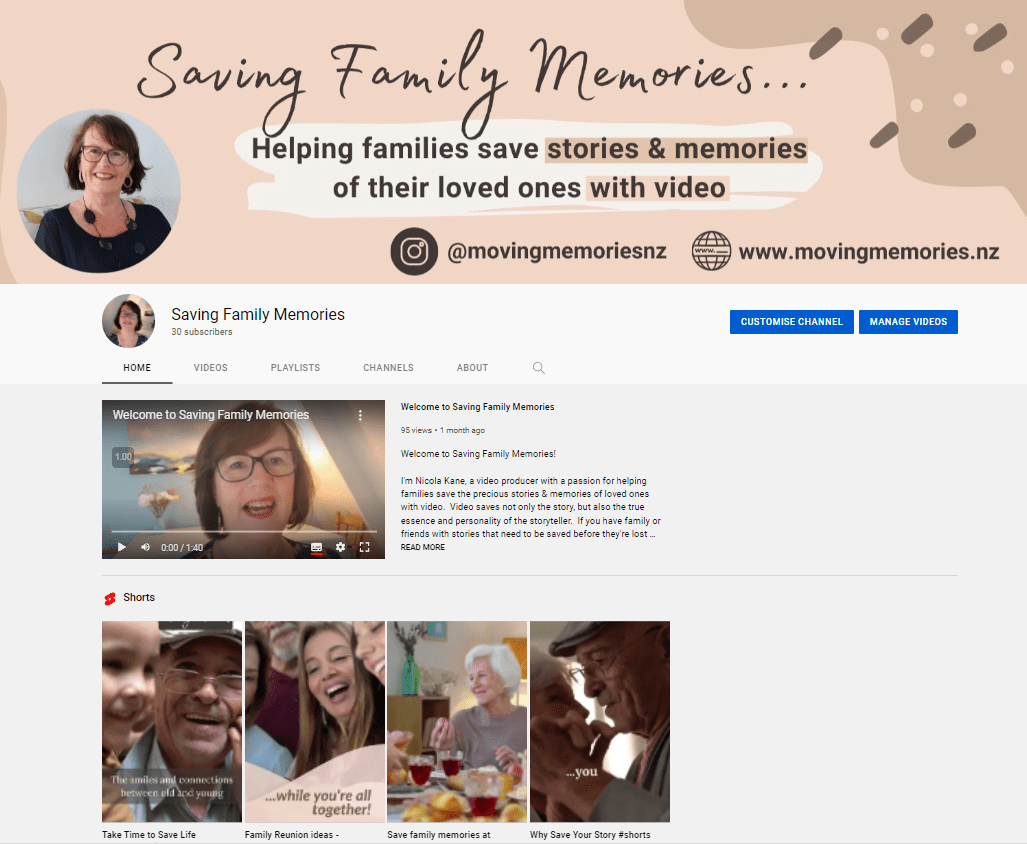Open the channel avatar picture

pos(128,321)
